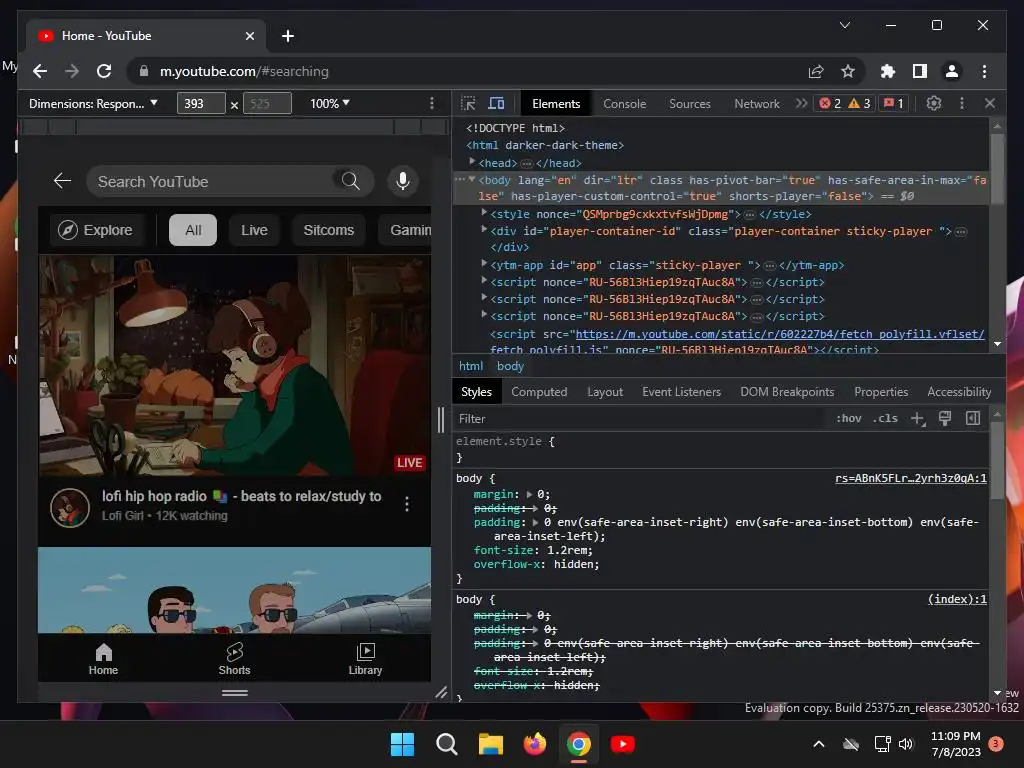Select the body breadcrumb
The image size is (1024, 768).
[510, 366]
